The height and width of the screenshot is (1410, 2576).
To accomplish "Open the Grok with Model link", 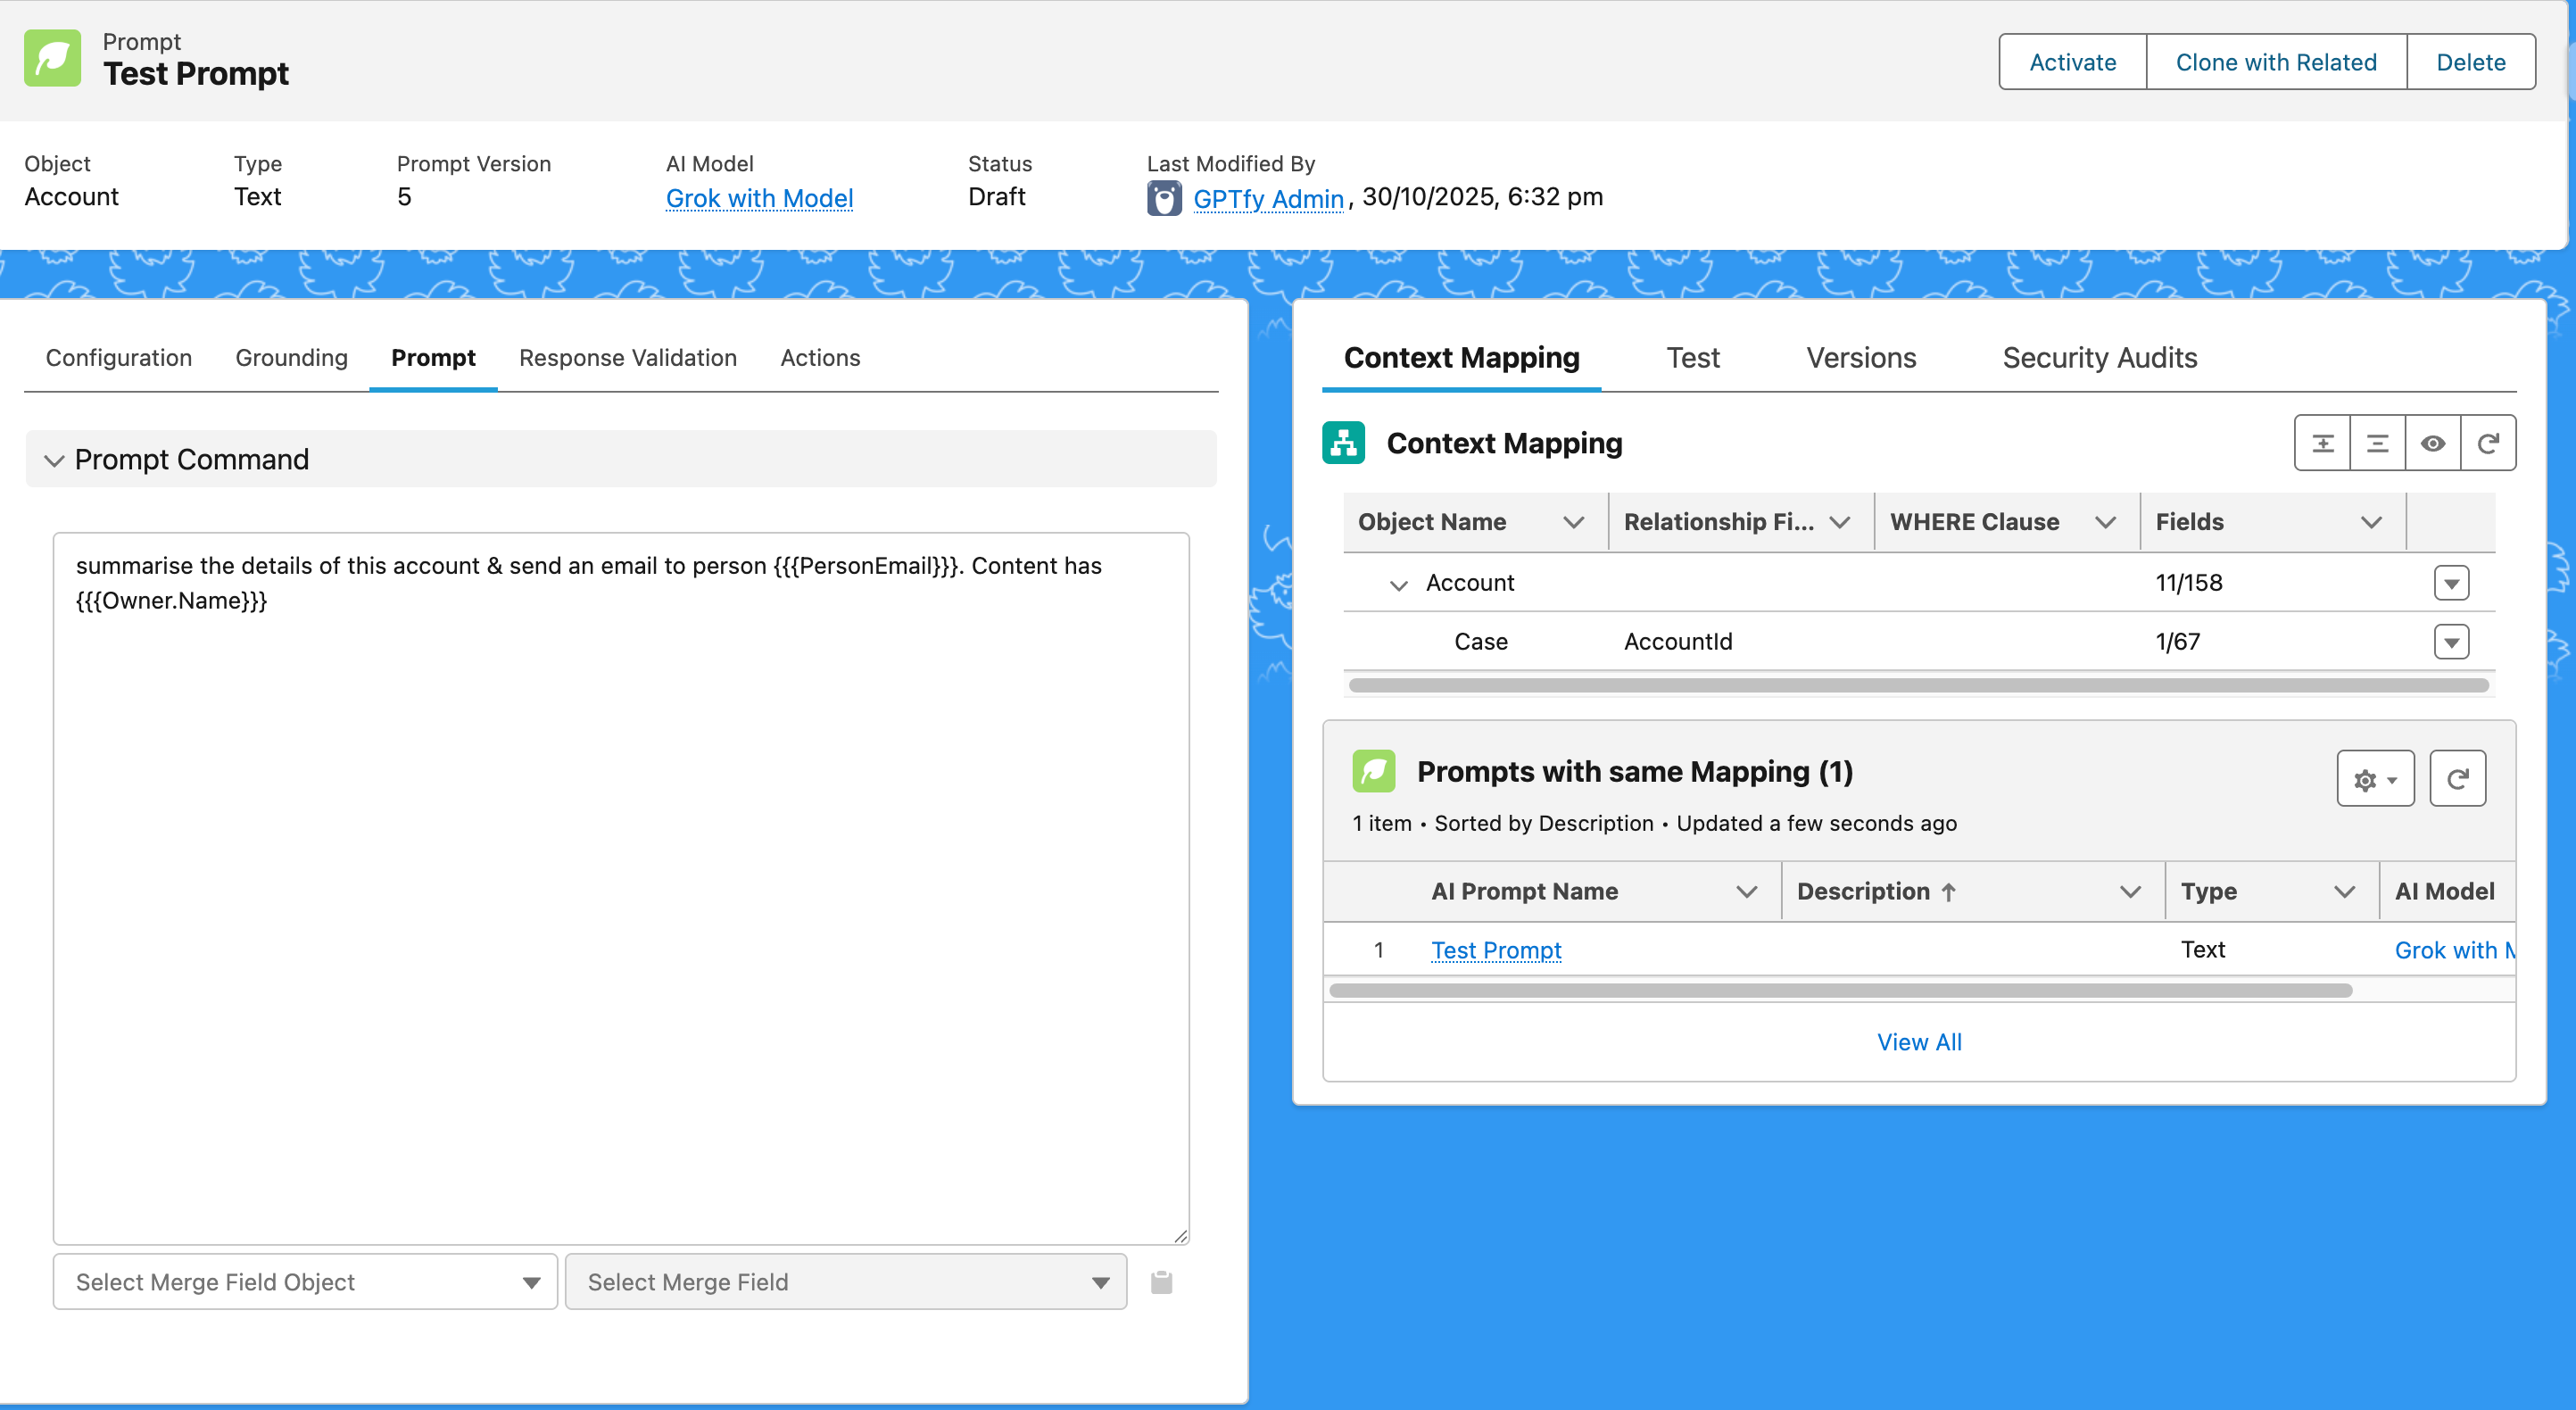I will (759, 198).
